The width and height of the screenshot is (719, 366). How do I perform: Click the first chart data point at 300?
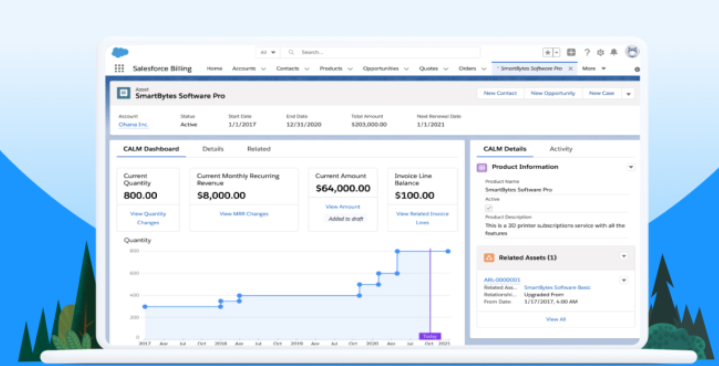point(145,306)
